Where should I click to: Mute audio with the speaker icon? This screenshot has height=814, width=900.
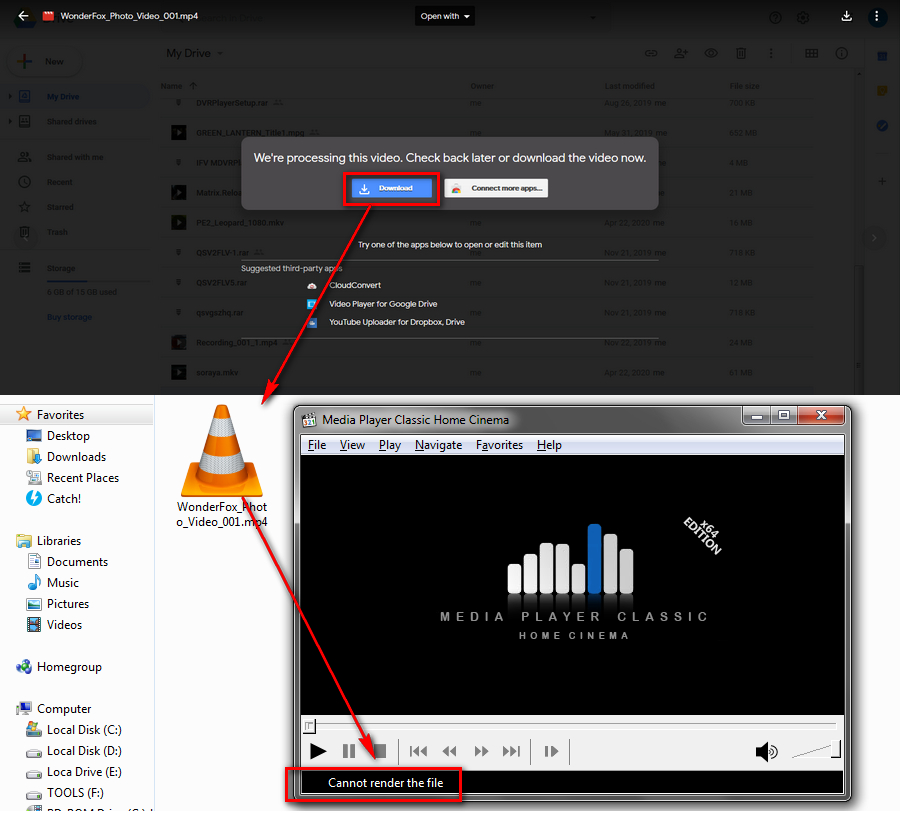(766, 751)
